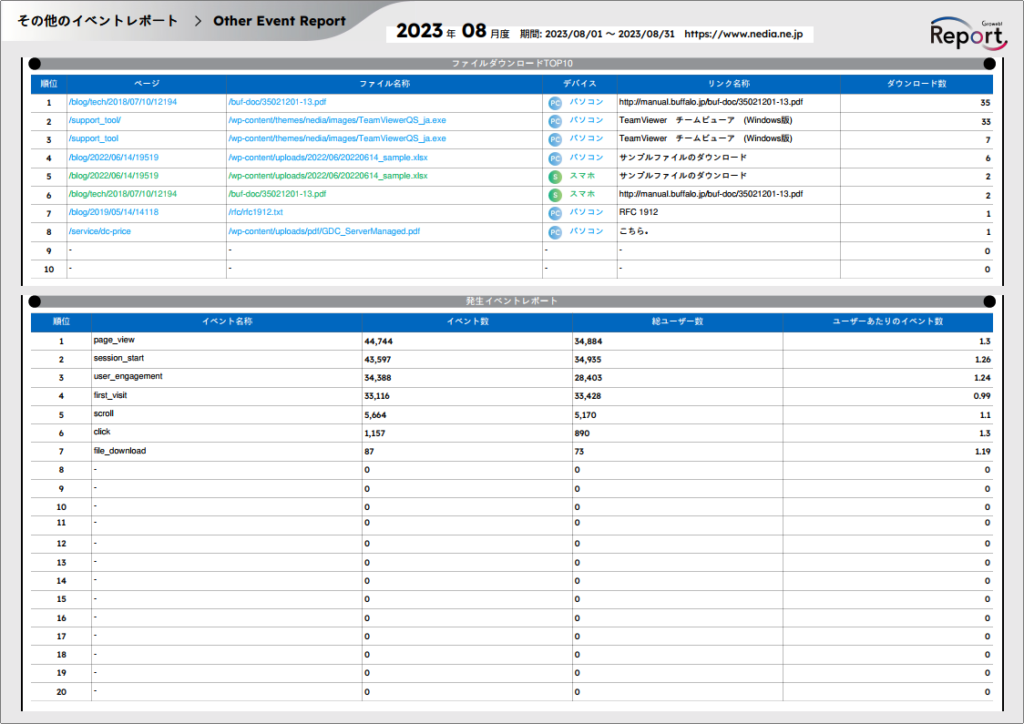Viewport: 1024px width, 724px height.
Task: Click the PC device icon in rank 2 row
Action: coord(554,120)
